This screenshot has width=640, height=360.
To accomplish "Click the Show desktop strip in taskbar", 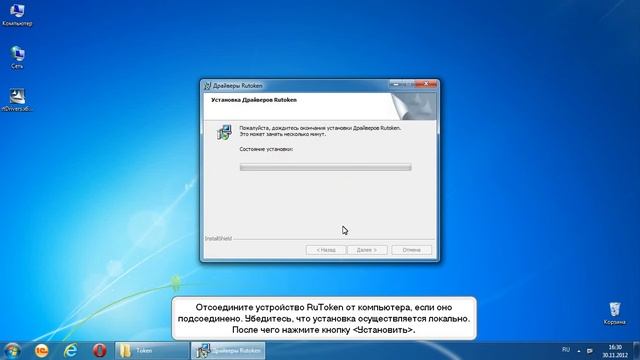I will [637, 351].
